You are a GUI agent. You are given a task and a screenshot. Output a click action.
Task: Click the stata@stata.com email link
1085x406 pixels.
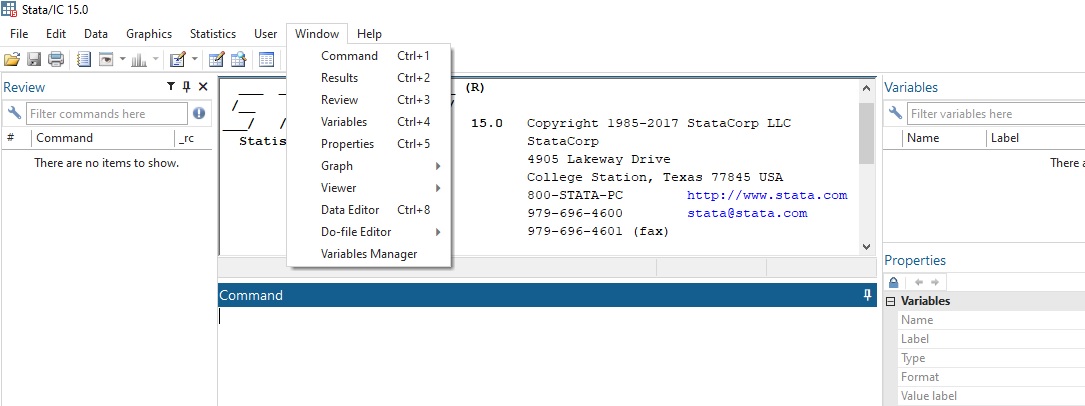coord(747,213)
